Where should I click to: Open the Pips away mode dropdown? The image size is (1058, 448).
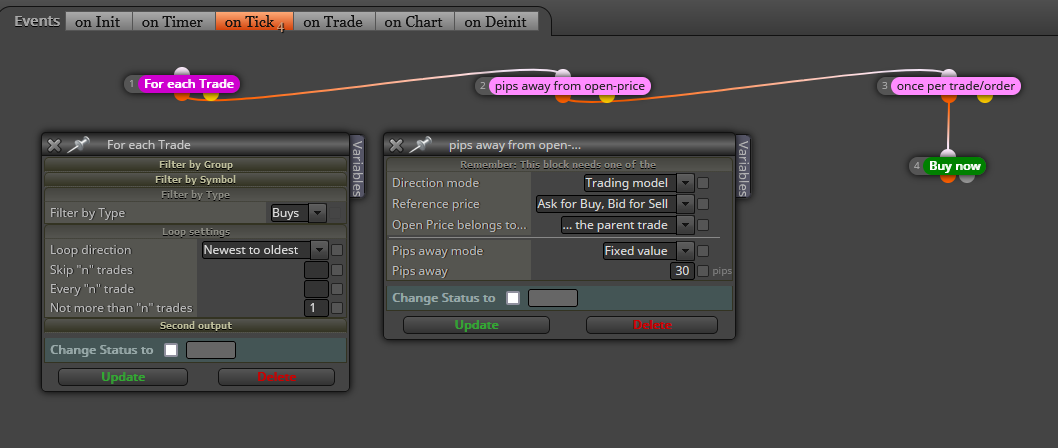(x=648, y=251)
